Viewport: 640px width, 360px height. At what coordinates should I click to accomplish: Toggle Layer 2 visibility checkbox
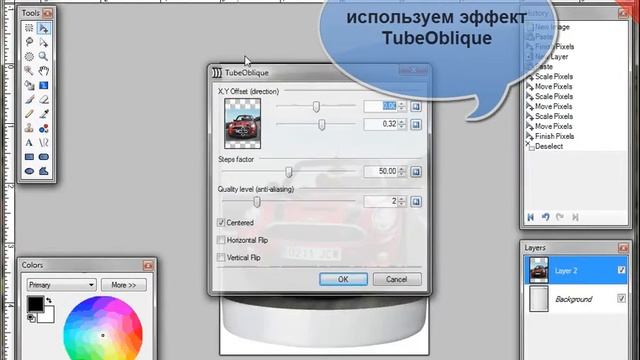pos(621,270)
